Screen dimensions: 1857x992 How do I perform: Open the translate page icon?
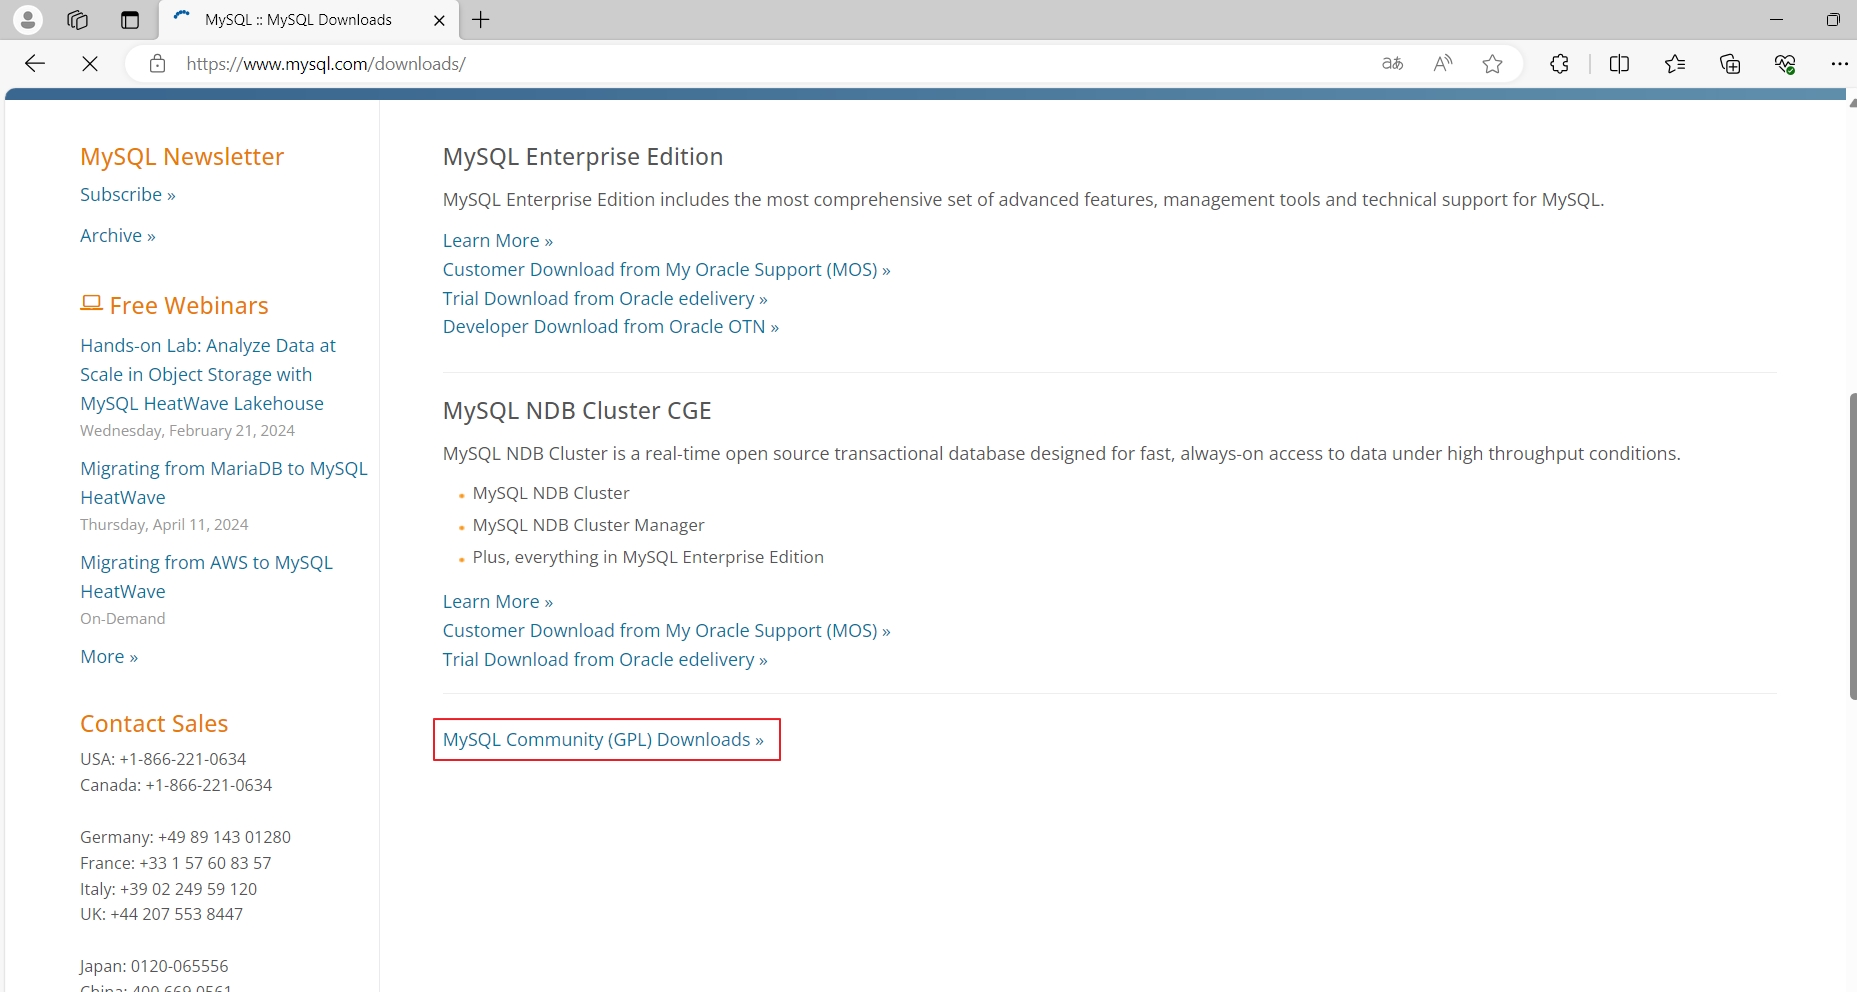[x=1392, y=64]
